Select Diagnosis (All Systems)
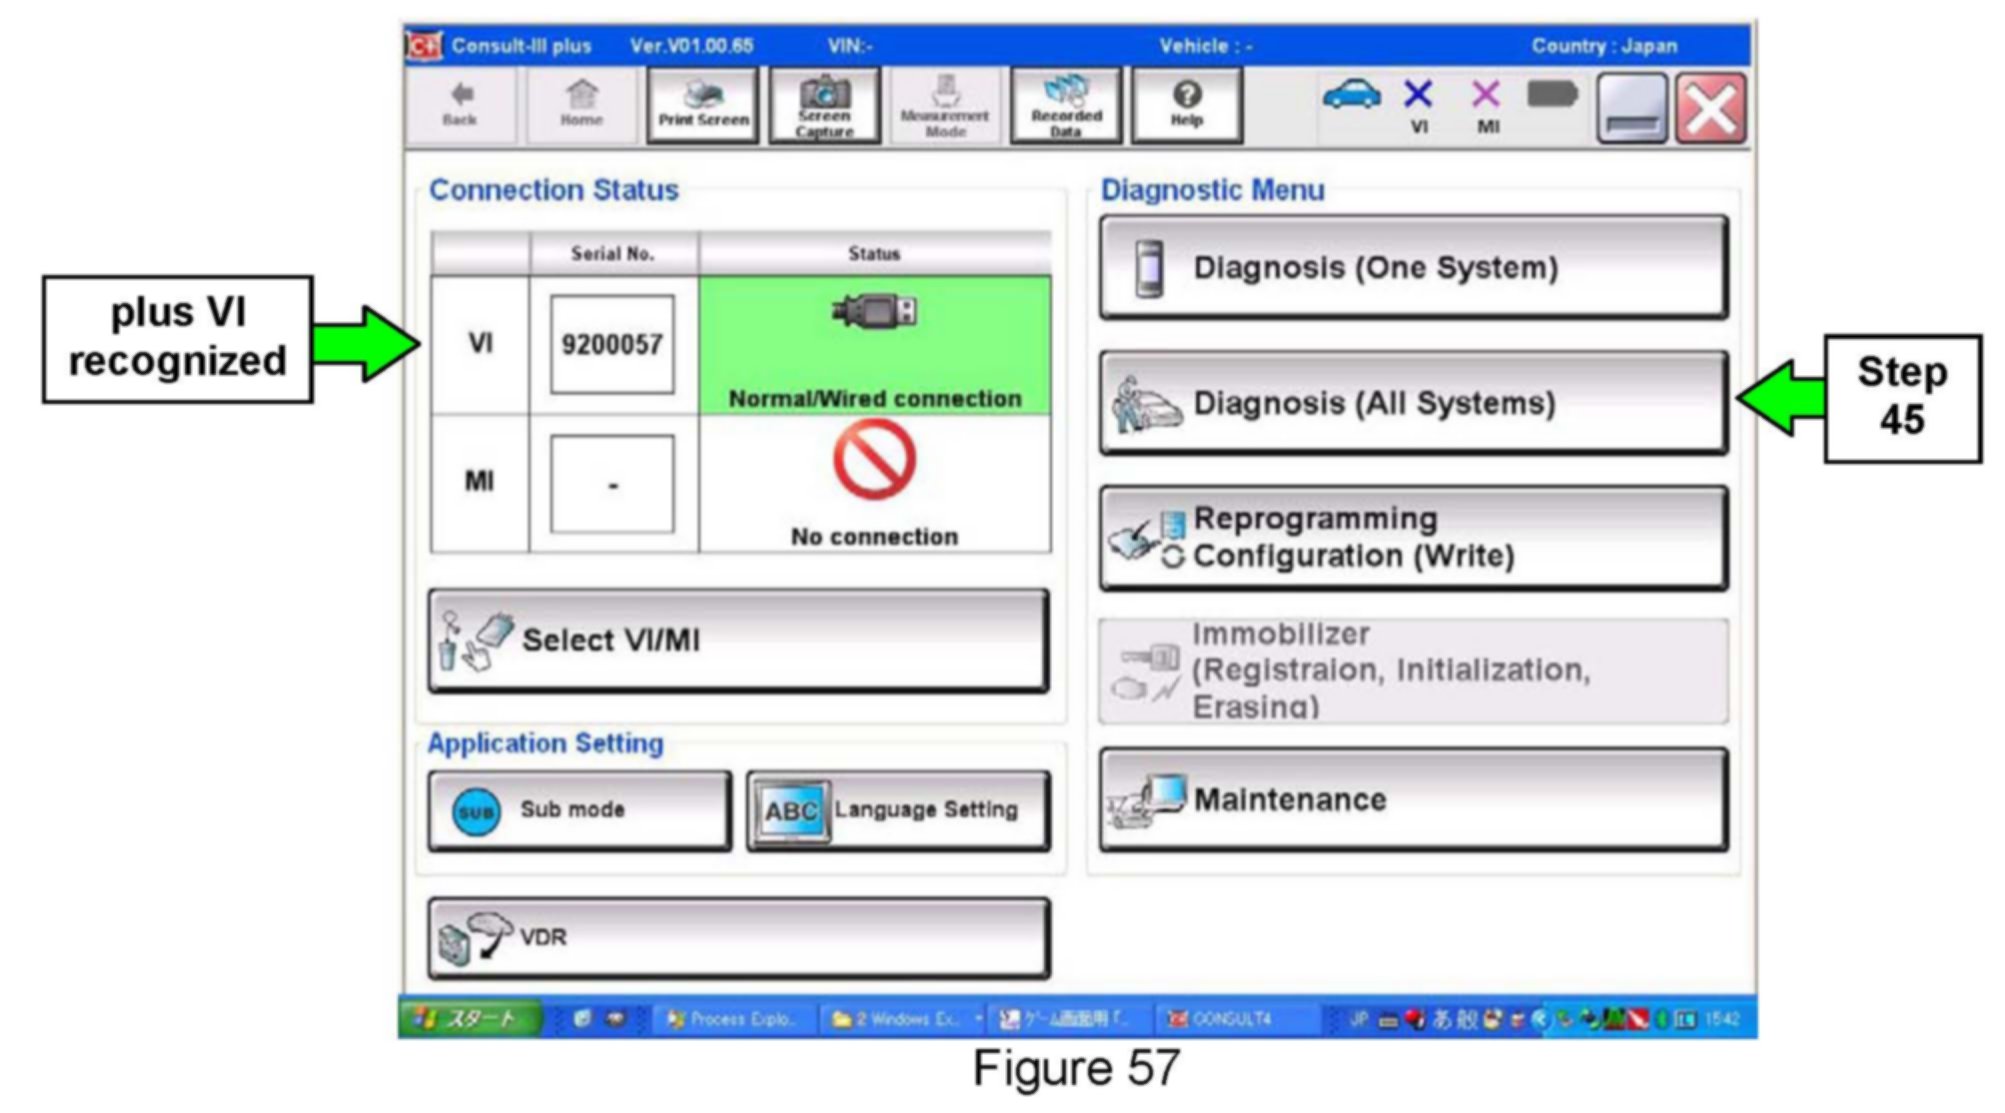This screenshot has width=2005, height=1113. tap(1413, 403)
